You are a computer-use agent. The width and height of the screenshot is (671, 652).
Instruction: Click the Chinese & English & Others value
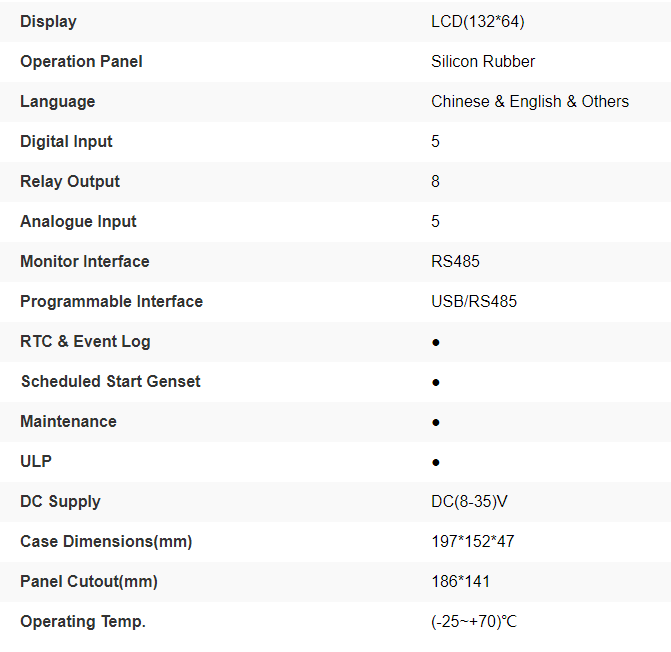(530, 101)
